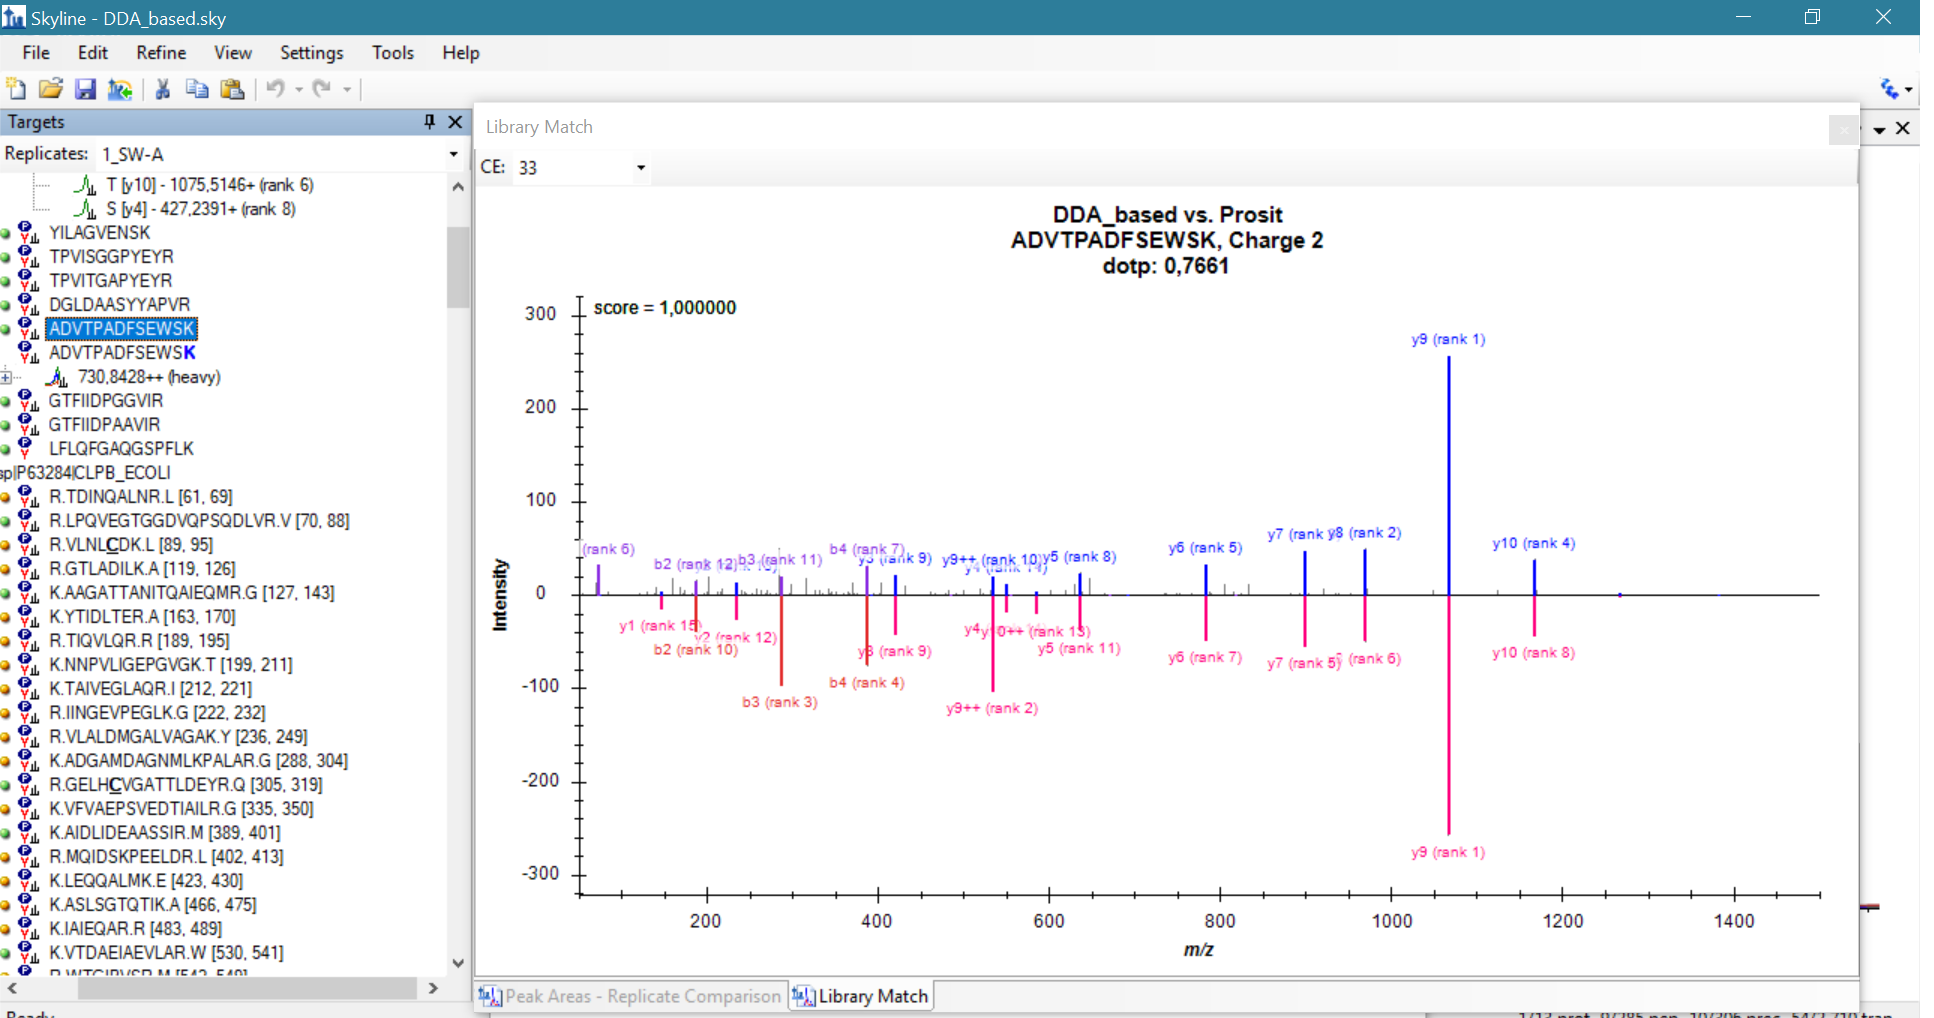The image size is (1934, 1018).
Task: Open the Replicates dropdown showing 1_SW-A
Action: click(x=453, y=154)
